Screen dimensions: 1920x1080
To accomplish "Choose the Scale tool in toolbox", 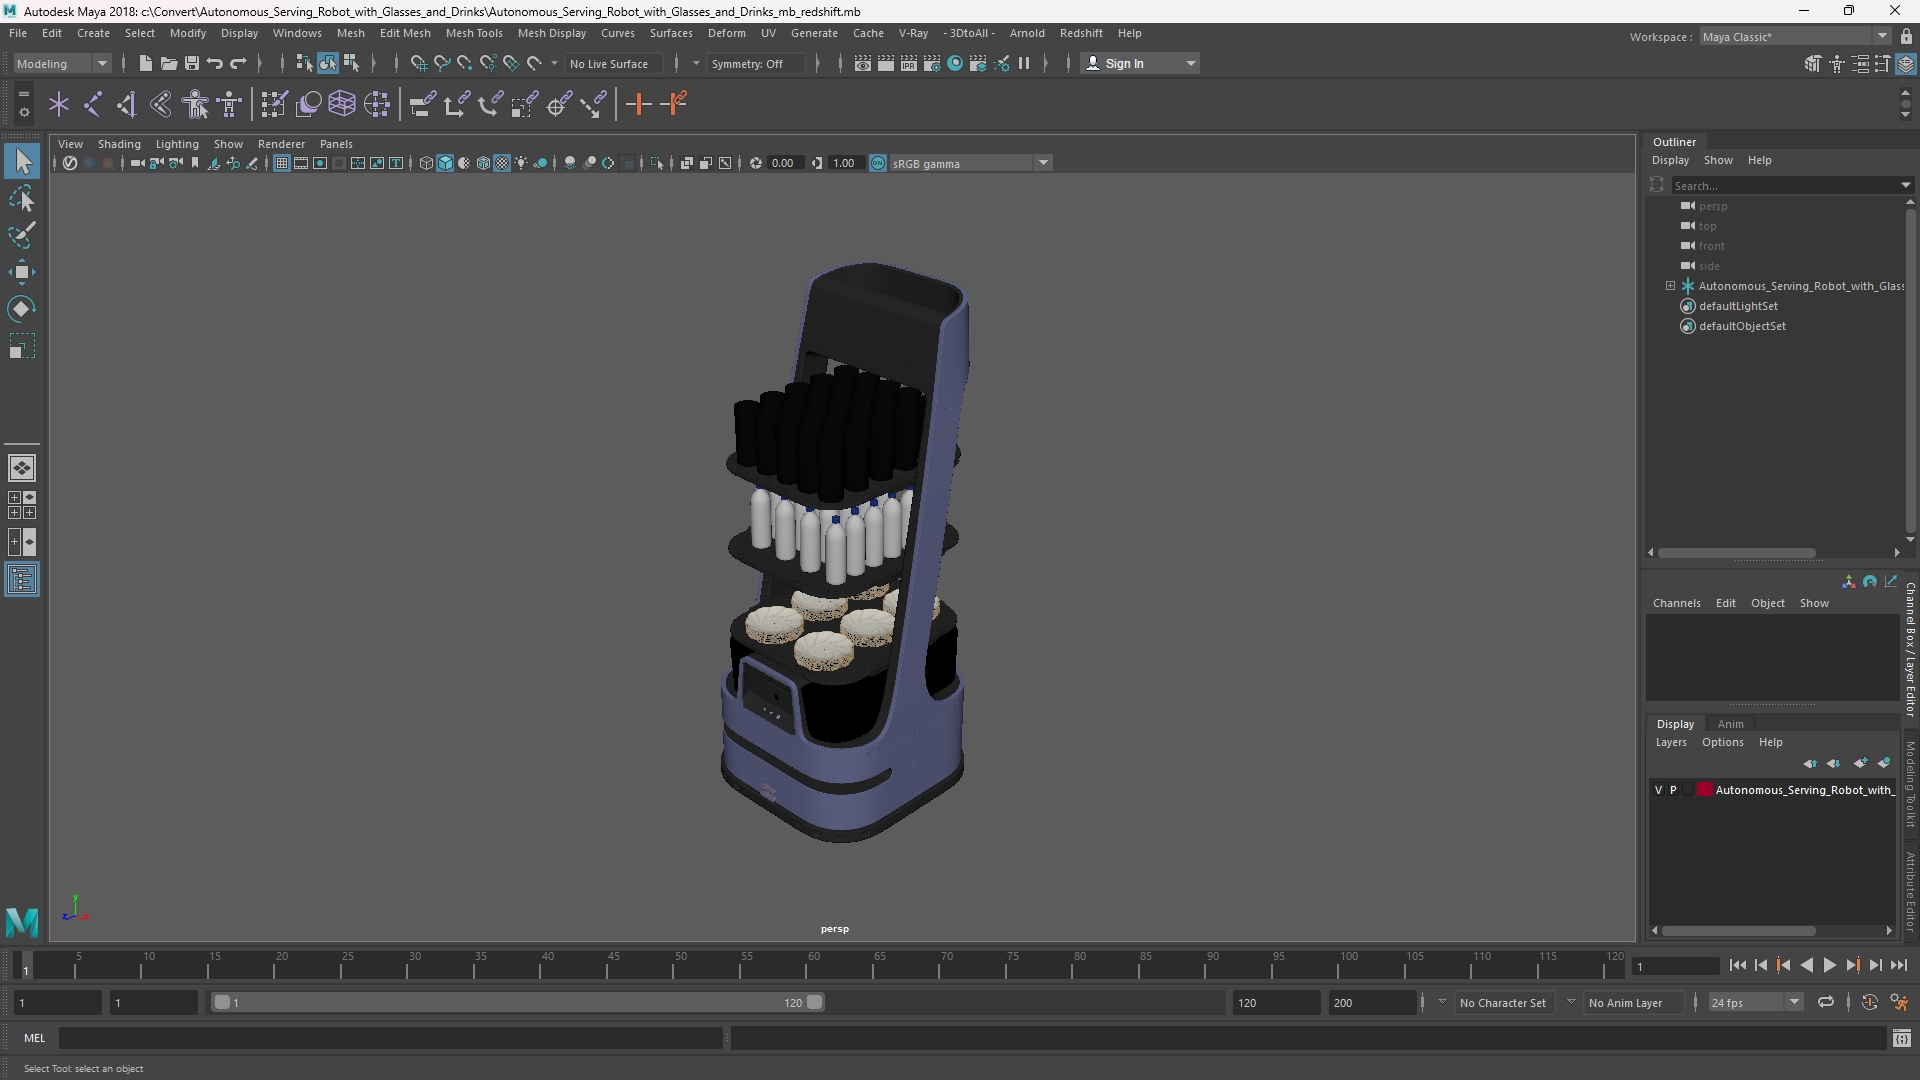I will pyautogui.click(x=22, y=346).
